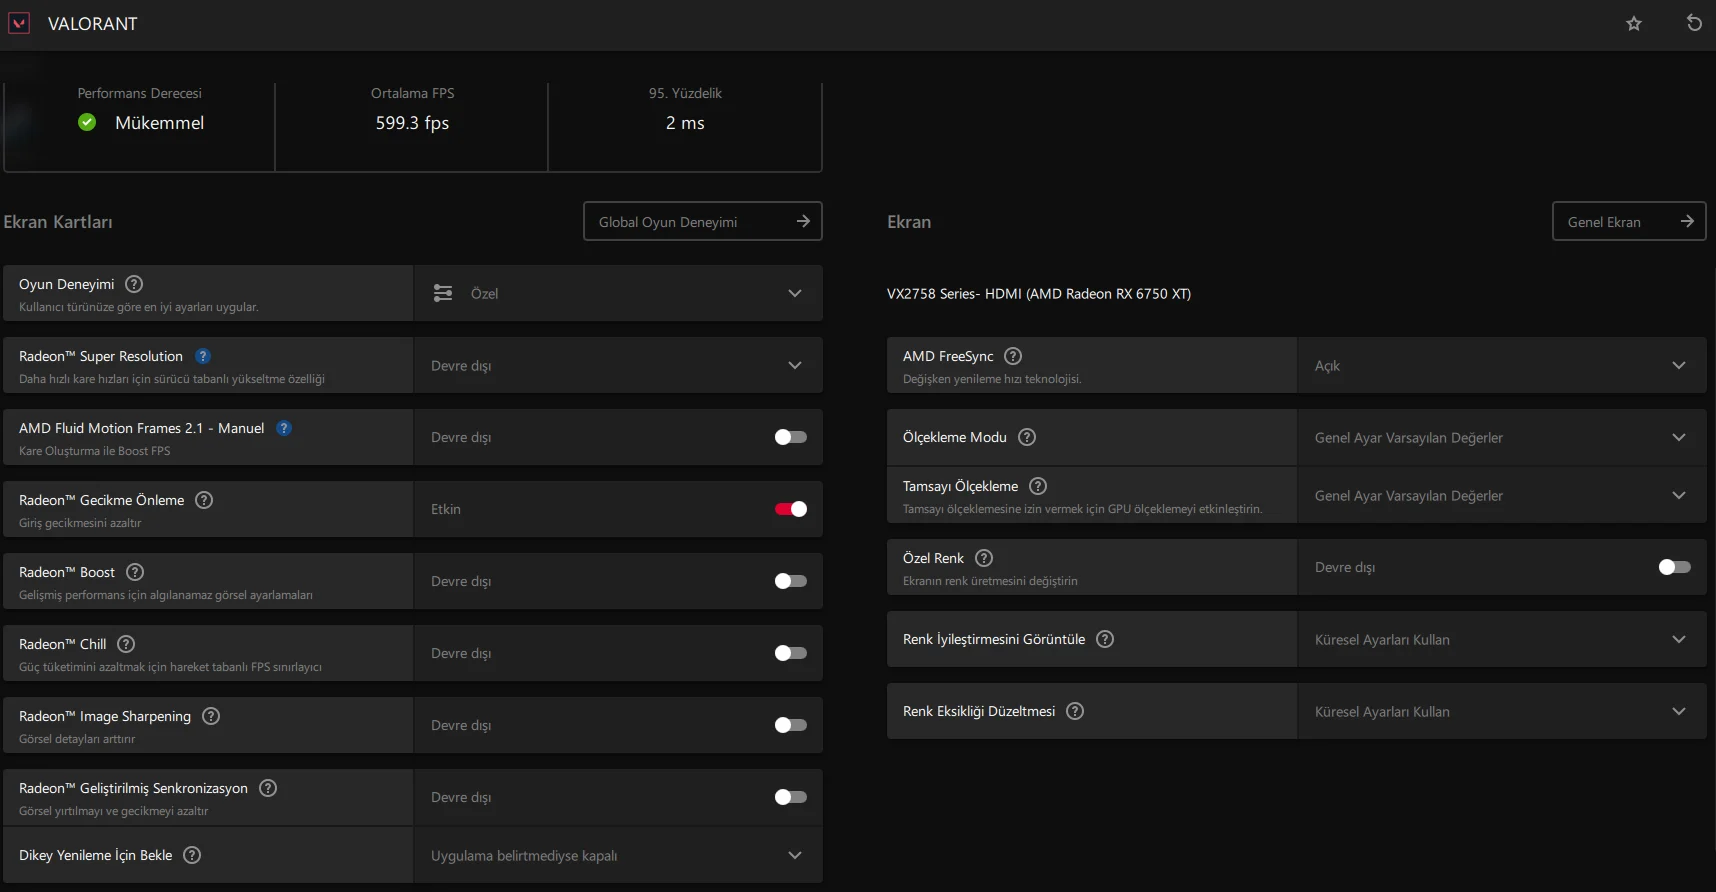Open Global Oyun Deneyimi settings

pos(702,221)
